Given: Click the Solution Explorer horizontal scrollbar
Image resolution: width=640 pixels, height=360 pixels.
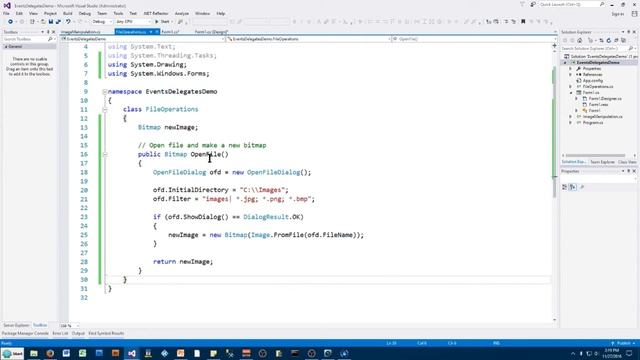Looking at the screenshot, I should (596, 156).
